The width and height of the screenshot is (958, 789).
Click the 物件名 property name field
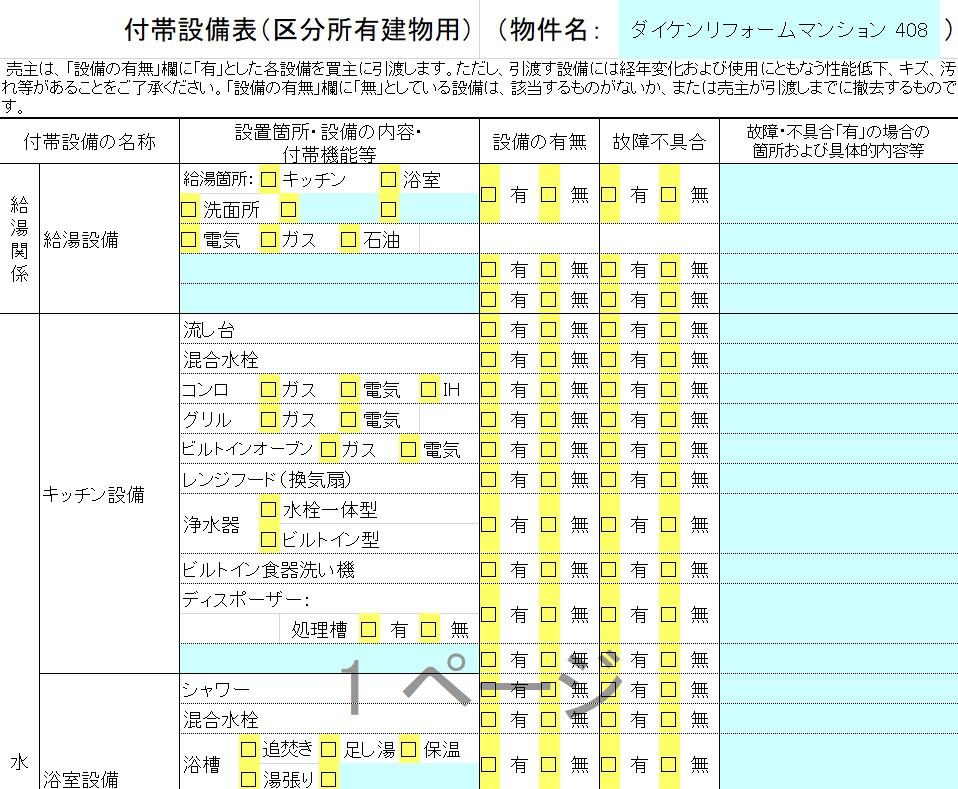(778, 30)
